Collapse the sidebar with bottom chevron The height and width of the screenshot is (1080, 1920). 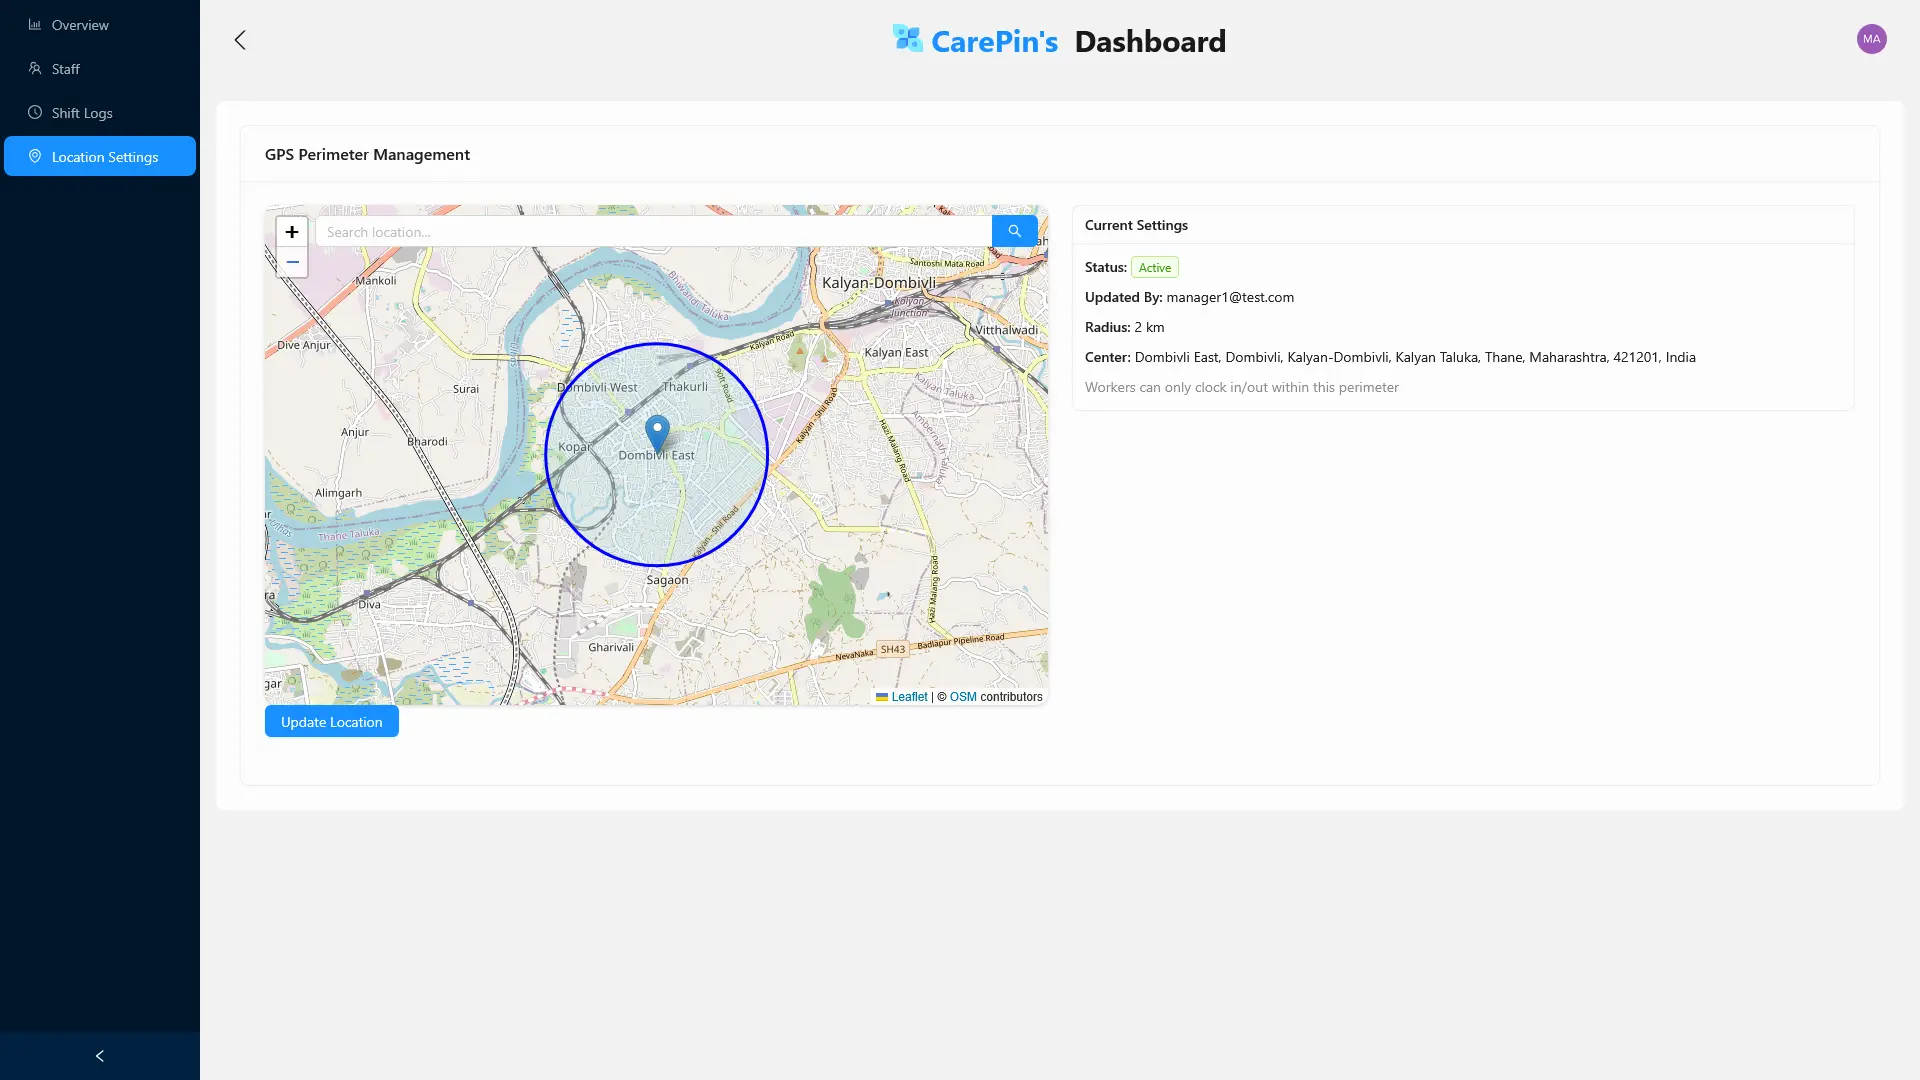pyautogui.click(x=99, y=1056)
